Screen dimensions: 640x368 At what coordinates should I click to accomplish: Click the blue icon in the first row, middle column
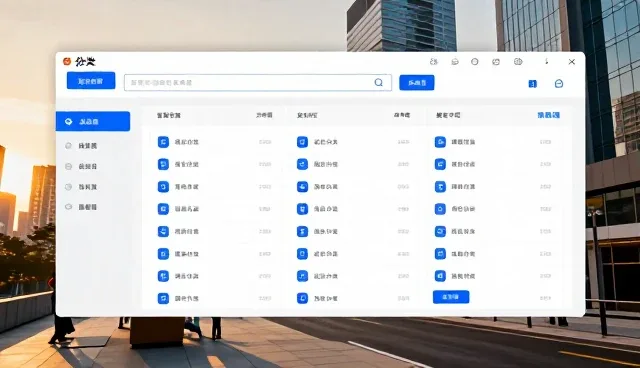coord(302,142)
